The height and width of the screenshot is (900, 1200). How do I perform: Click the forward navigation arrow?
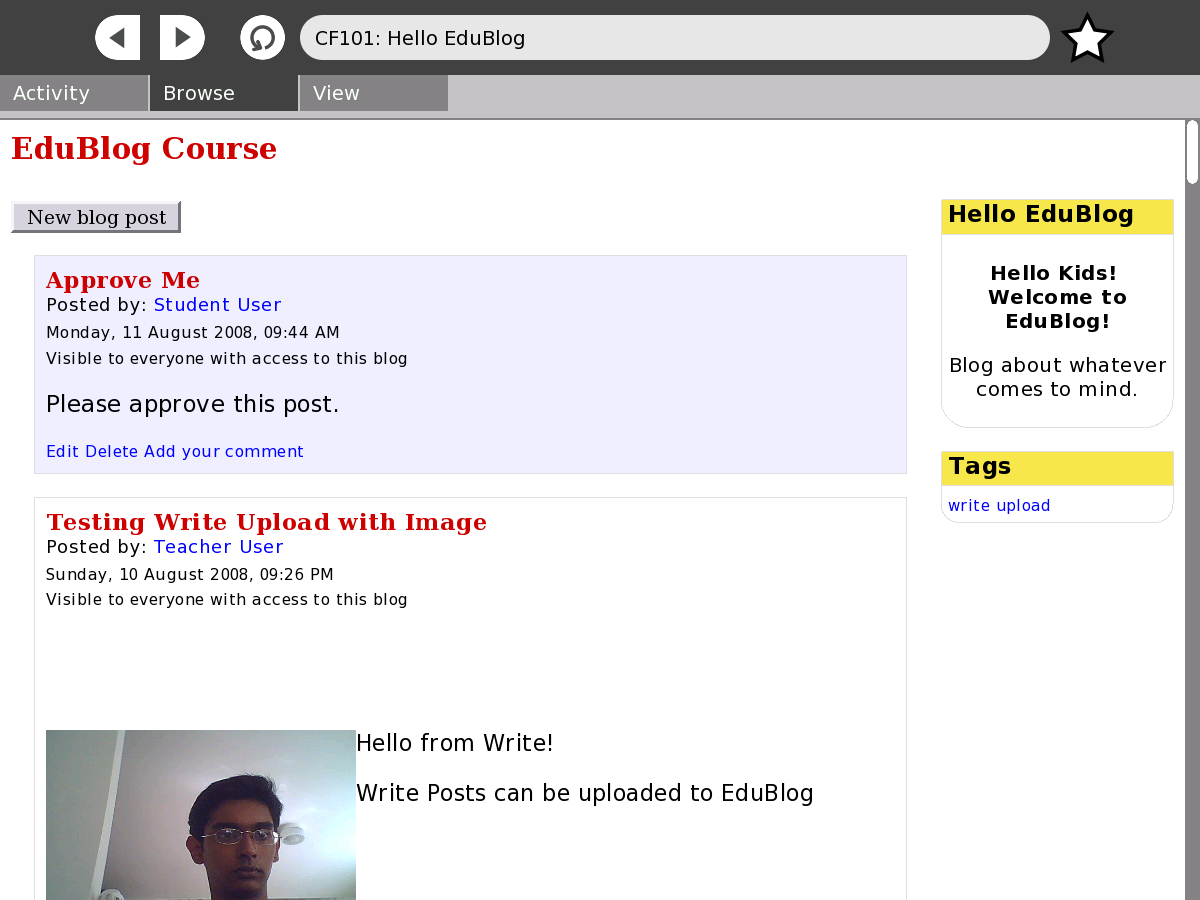[x=182, y=38]
